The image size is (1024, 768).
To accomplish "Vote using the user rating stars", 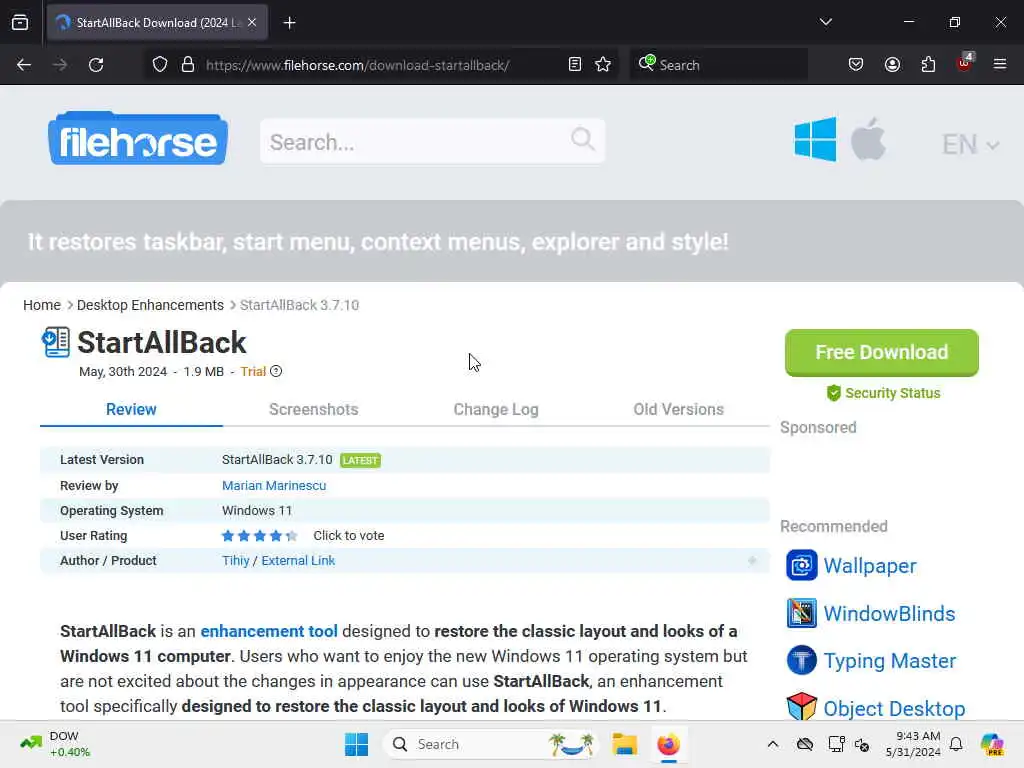I will point(259,536).
